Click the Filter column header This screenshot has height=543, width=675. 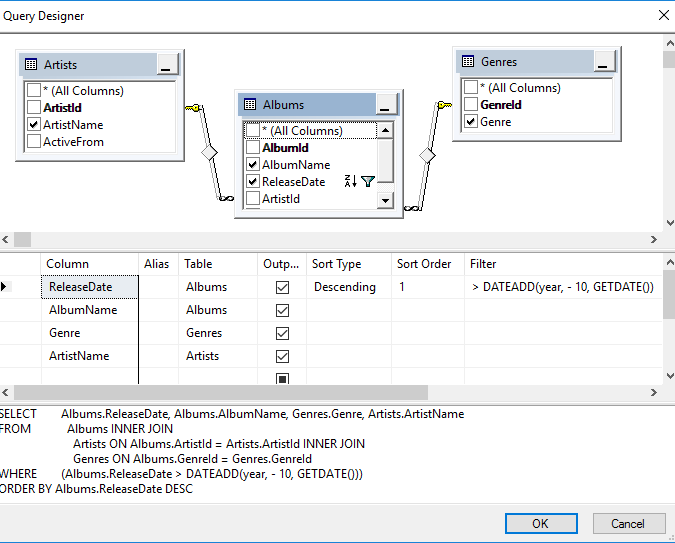(x=483, y=264)
